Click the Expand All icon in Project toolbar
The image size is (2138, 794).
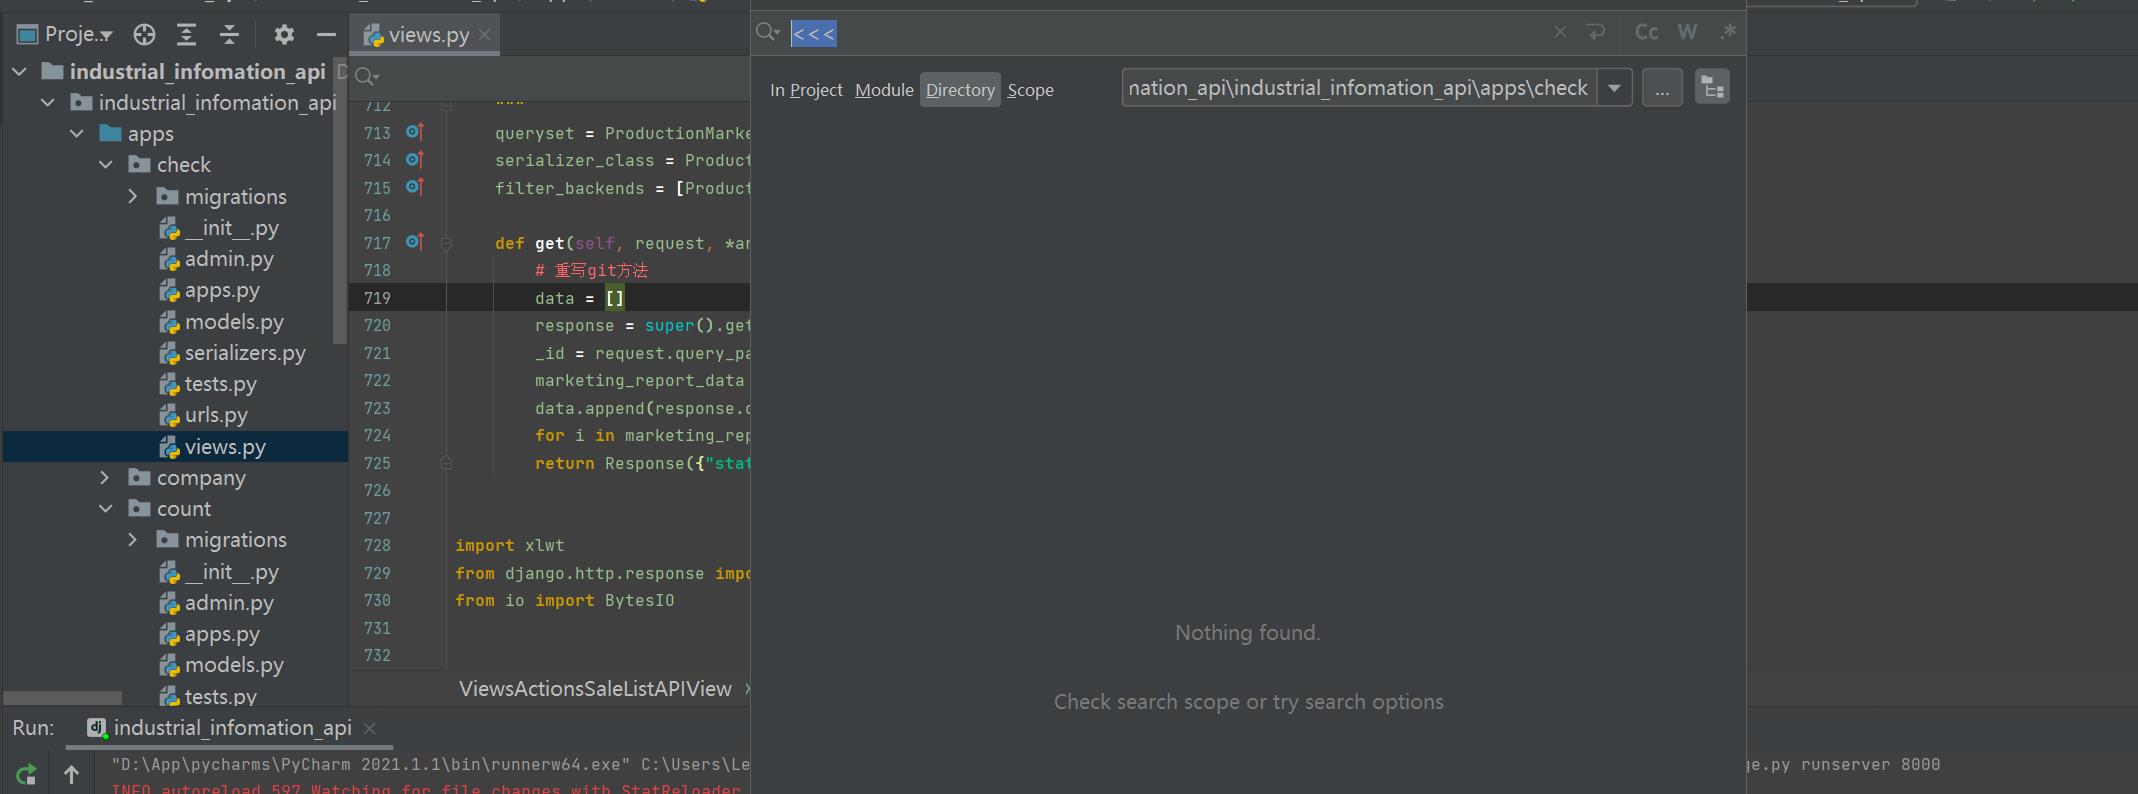tap(186, 35)
